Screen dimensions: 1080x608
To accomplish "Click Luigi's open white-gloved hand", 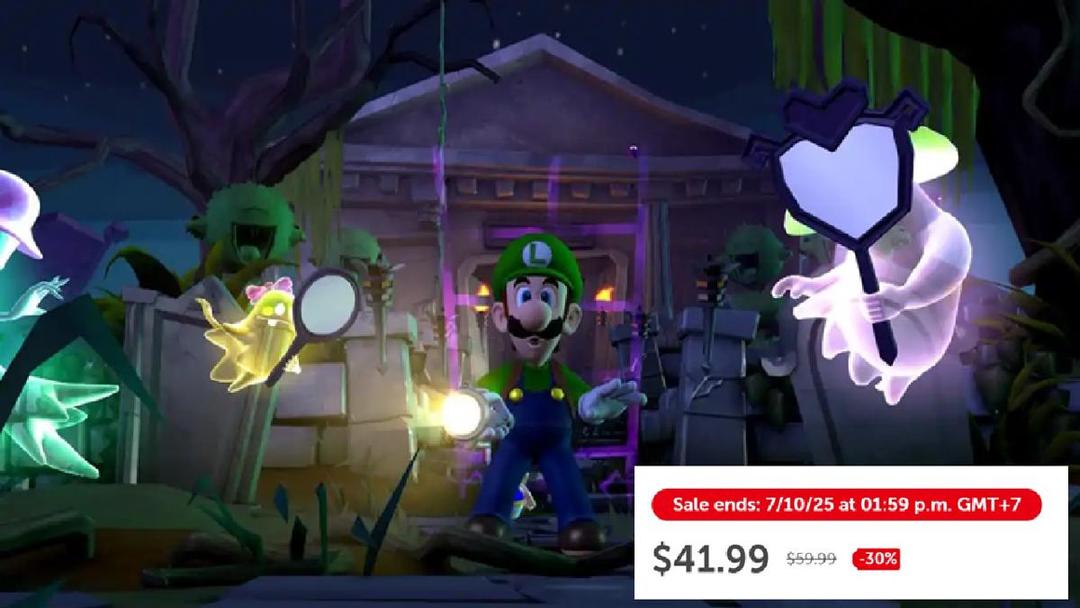I will (x=610, y=401).
